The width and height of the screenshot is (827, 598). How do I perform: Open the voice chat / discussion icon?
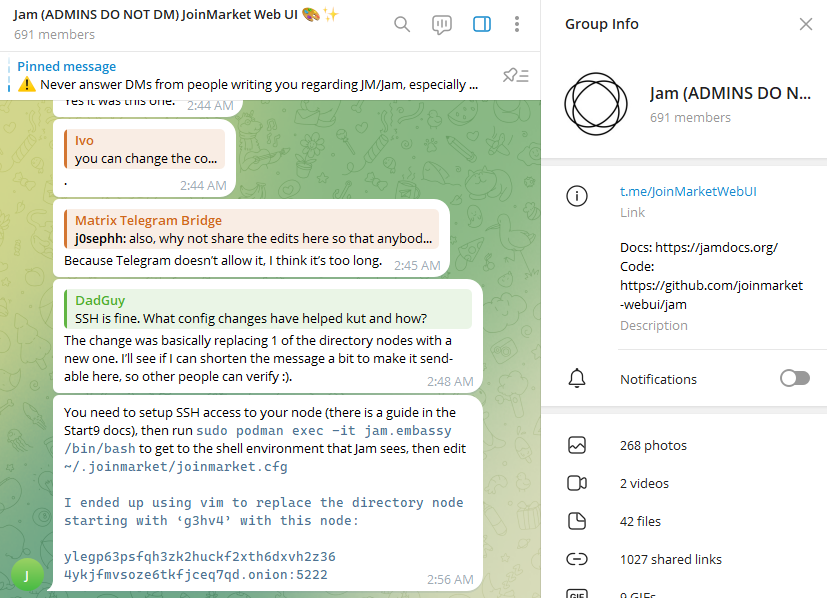click(x=441, y=24)
